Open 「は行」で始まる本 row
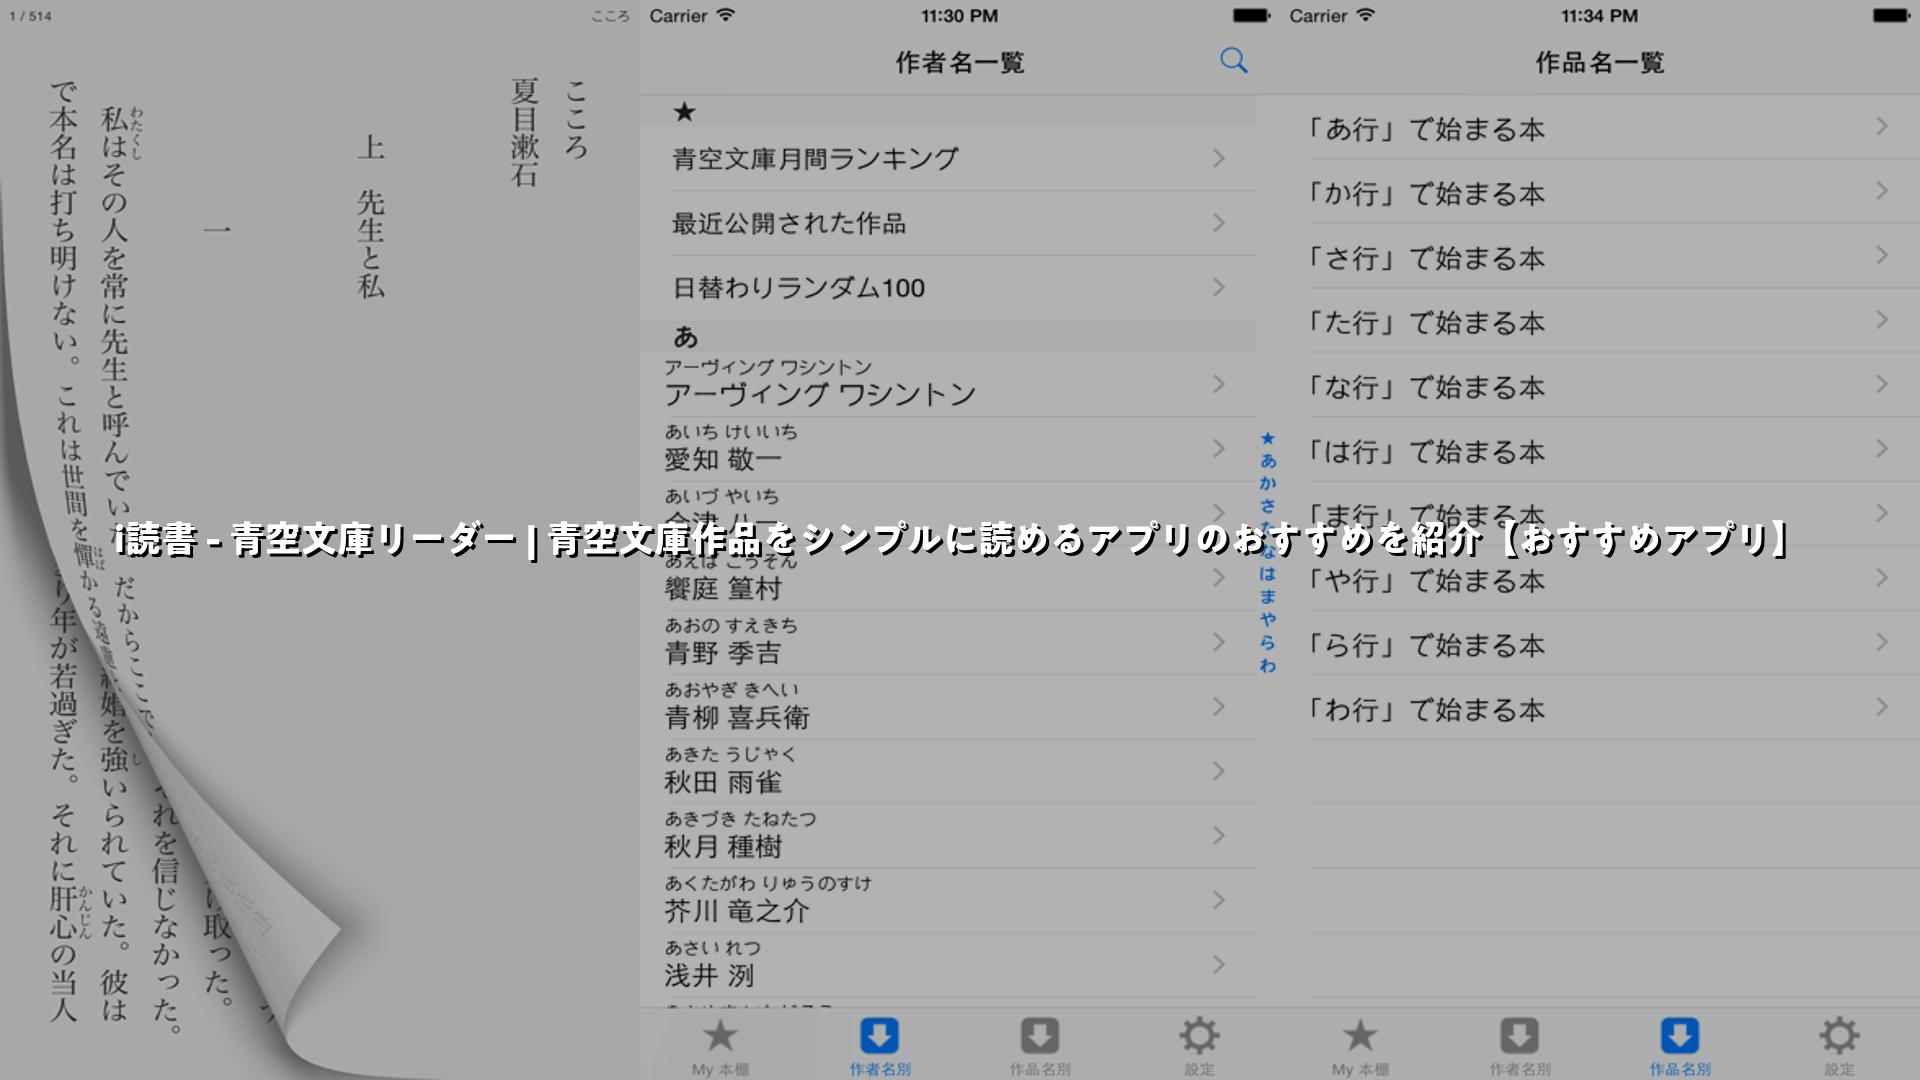The width and height of the screenshot is (1920, 1080). (1600, 449)
